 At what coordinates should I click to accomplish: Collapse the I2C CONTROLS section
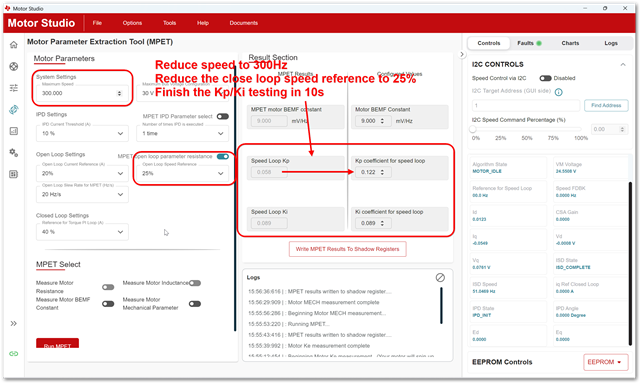623,65
